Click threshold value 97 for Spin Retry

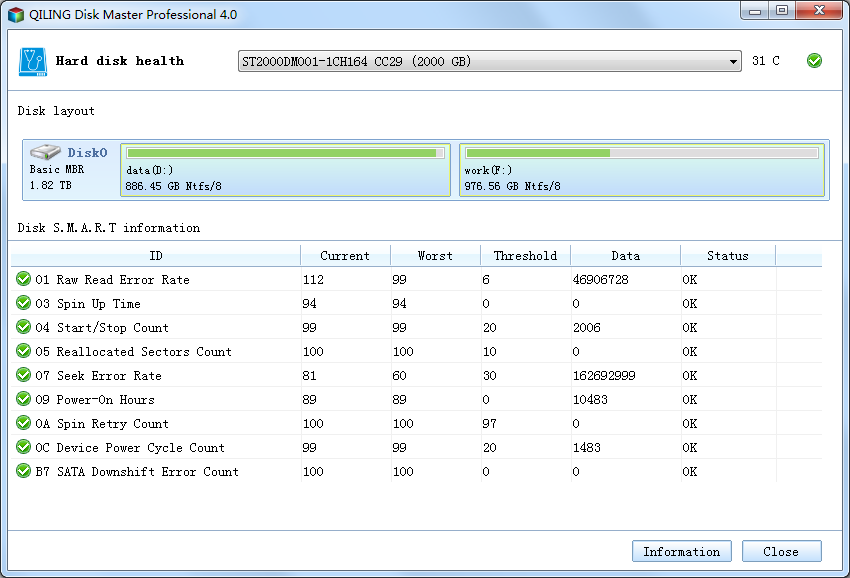click(490, 423)
